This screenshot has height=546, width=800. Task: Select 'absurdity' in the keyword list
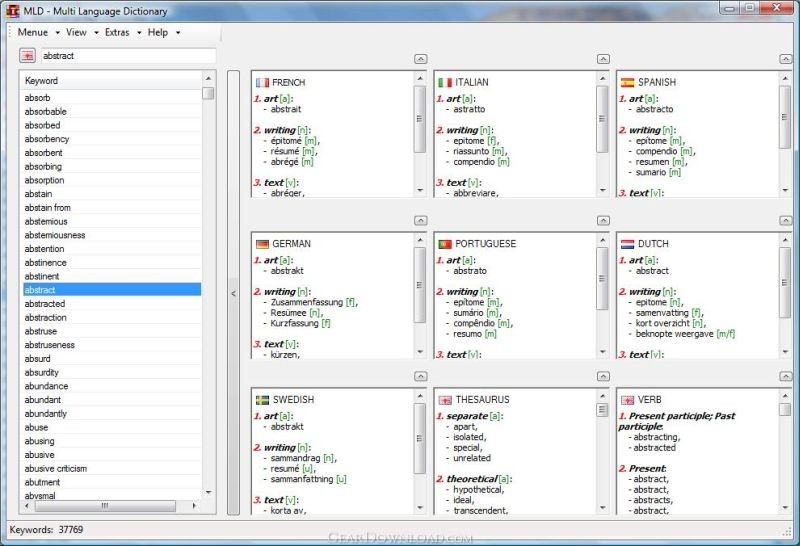point(112,373)
